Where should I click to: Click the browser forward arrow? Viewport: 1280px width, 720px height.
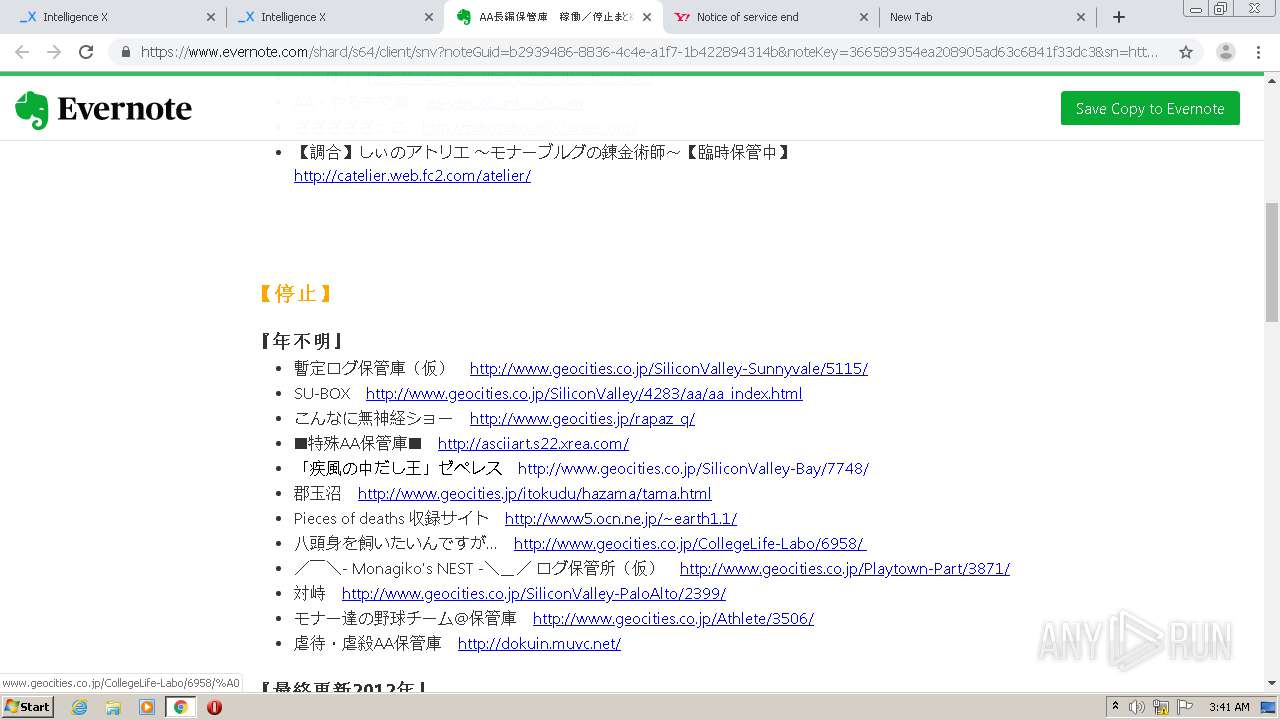pyautogui.click(x=54, y=52)
